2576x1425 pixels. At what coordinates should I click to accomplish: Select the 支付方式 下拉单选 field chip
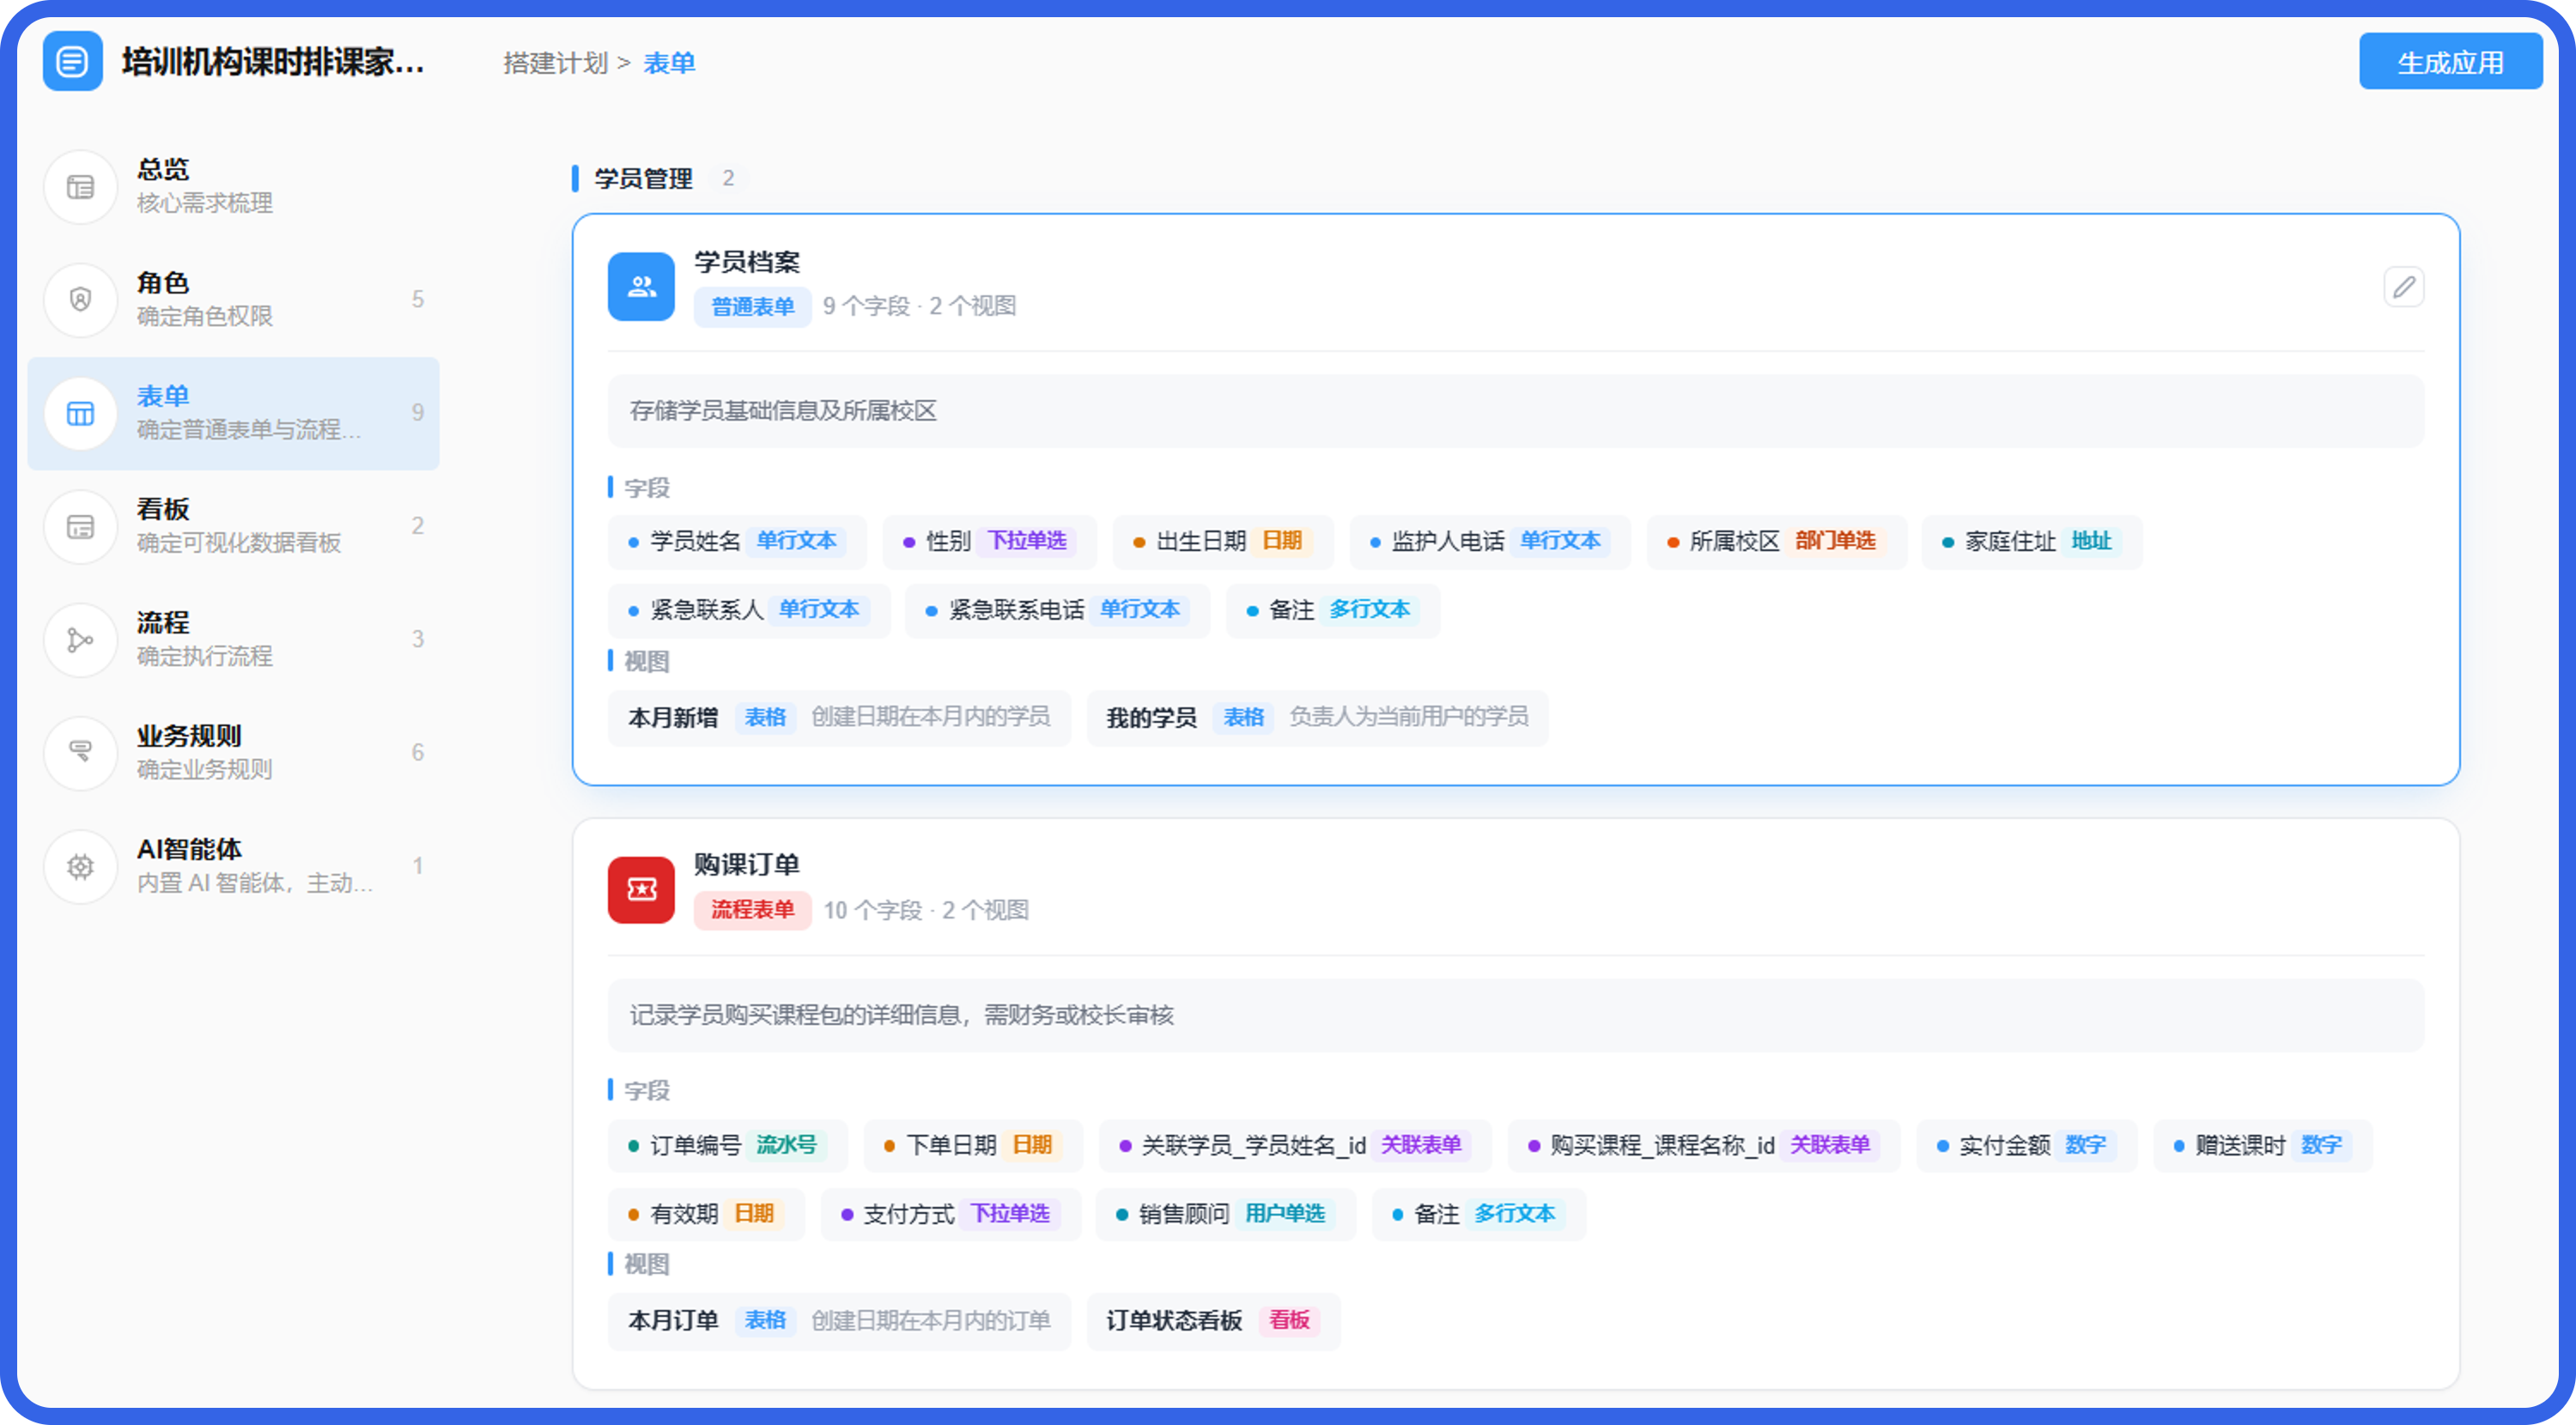point(951,1215)
